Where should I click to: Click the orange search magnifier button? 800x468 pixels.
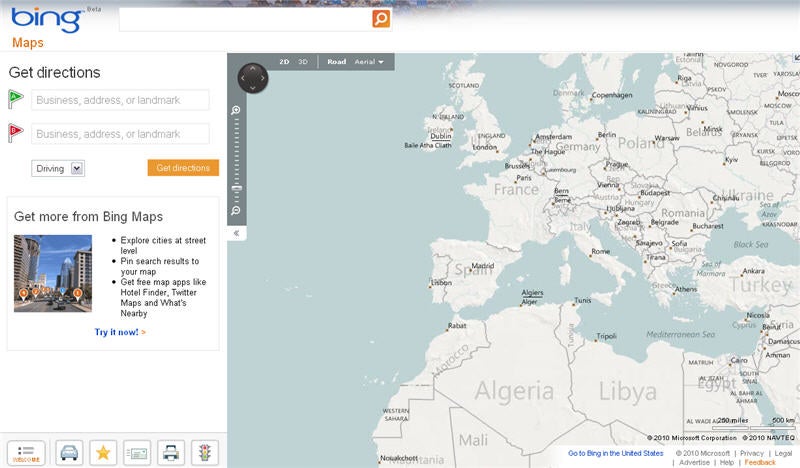[381, 18]
